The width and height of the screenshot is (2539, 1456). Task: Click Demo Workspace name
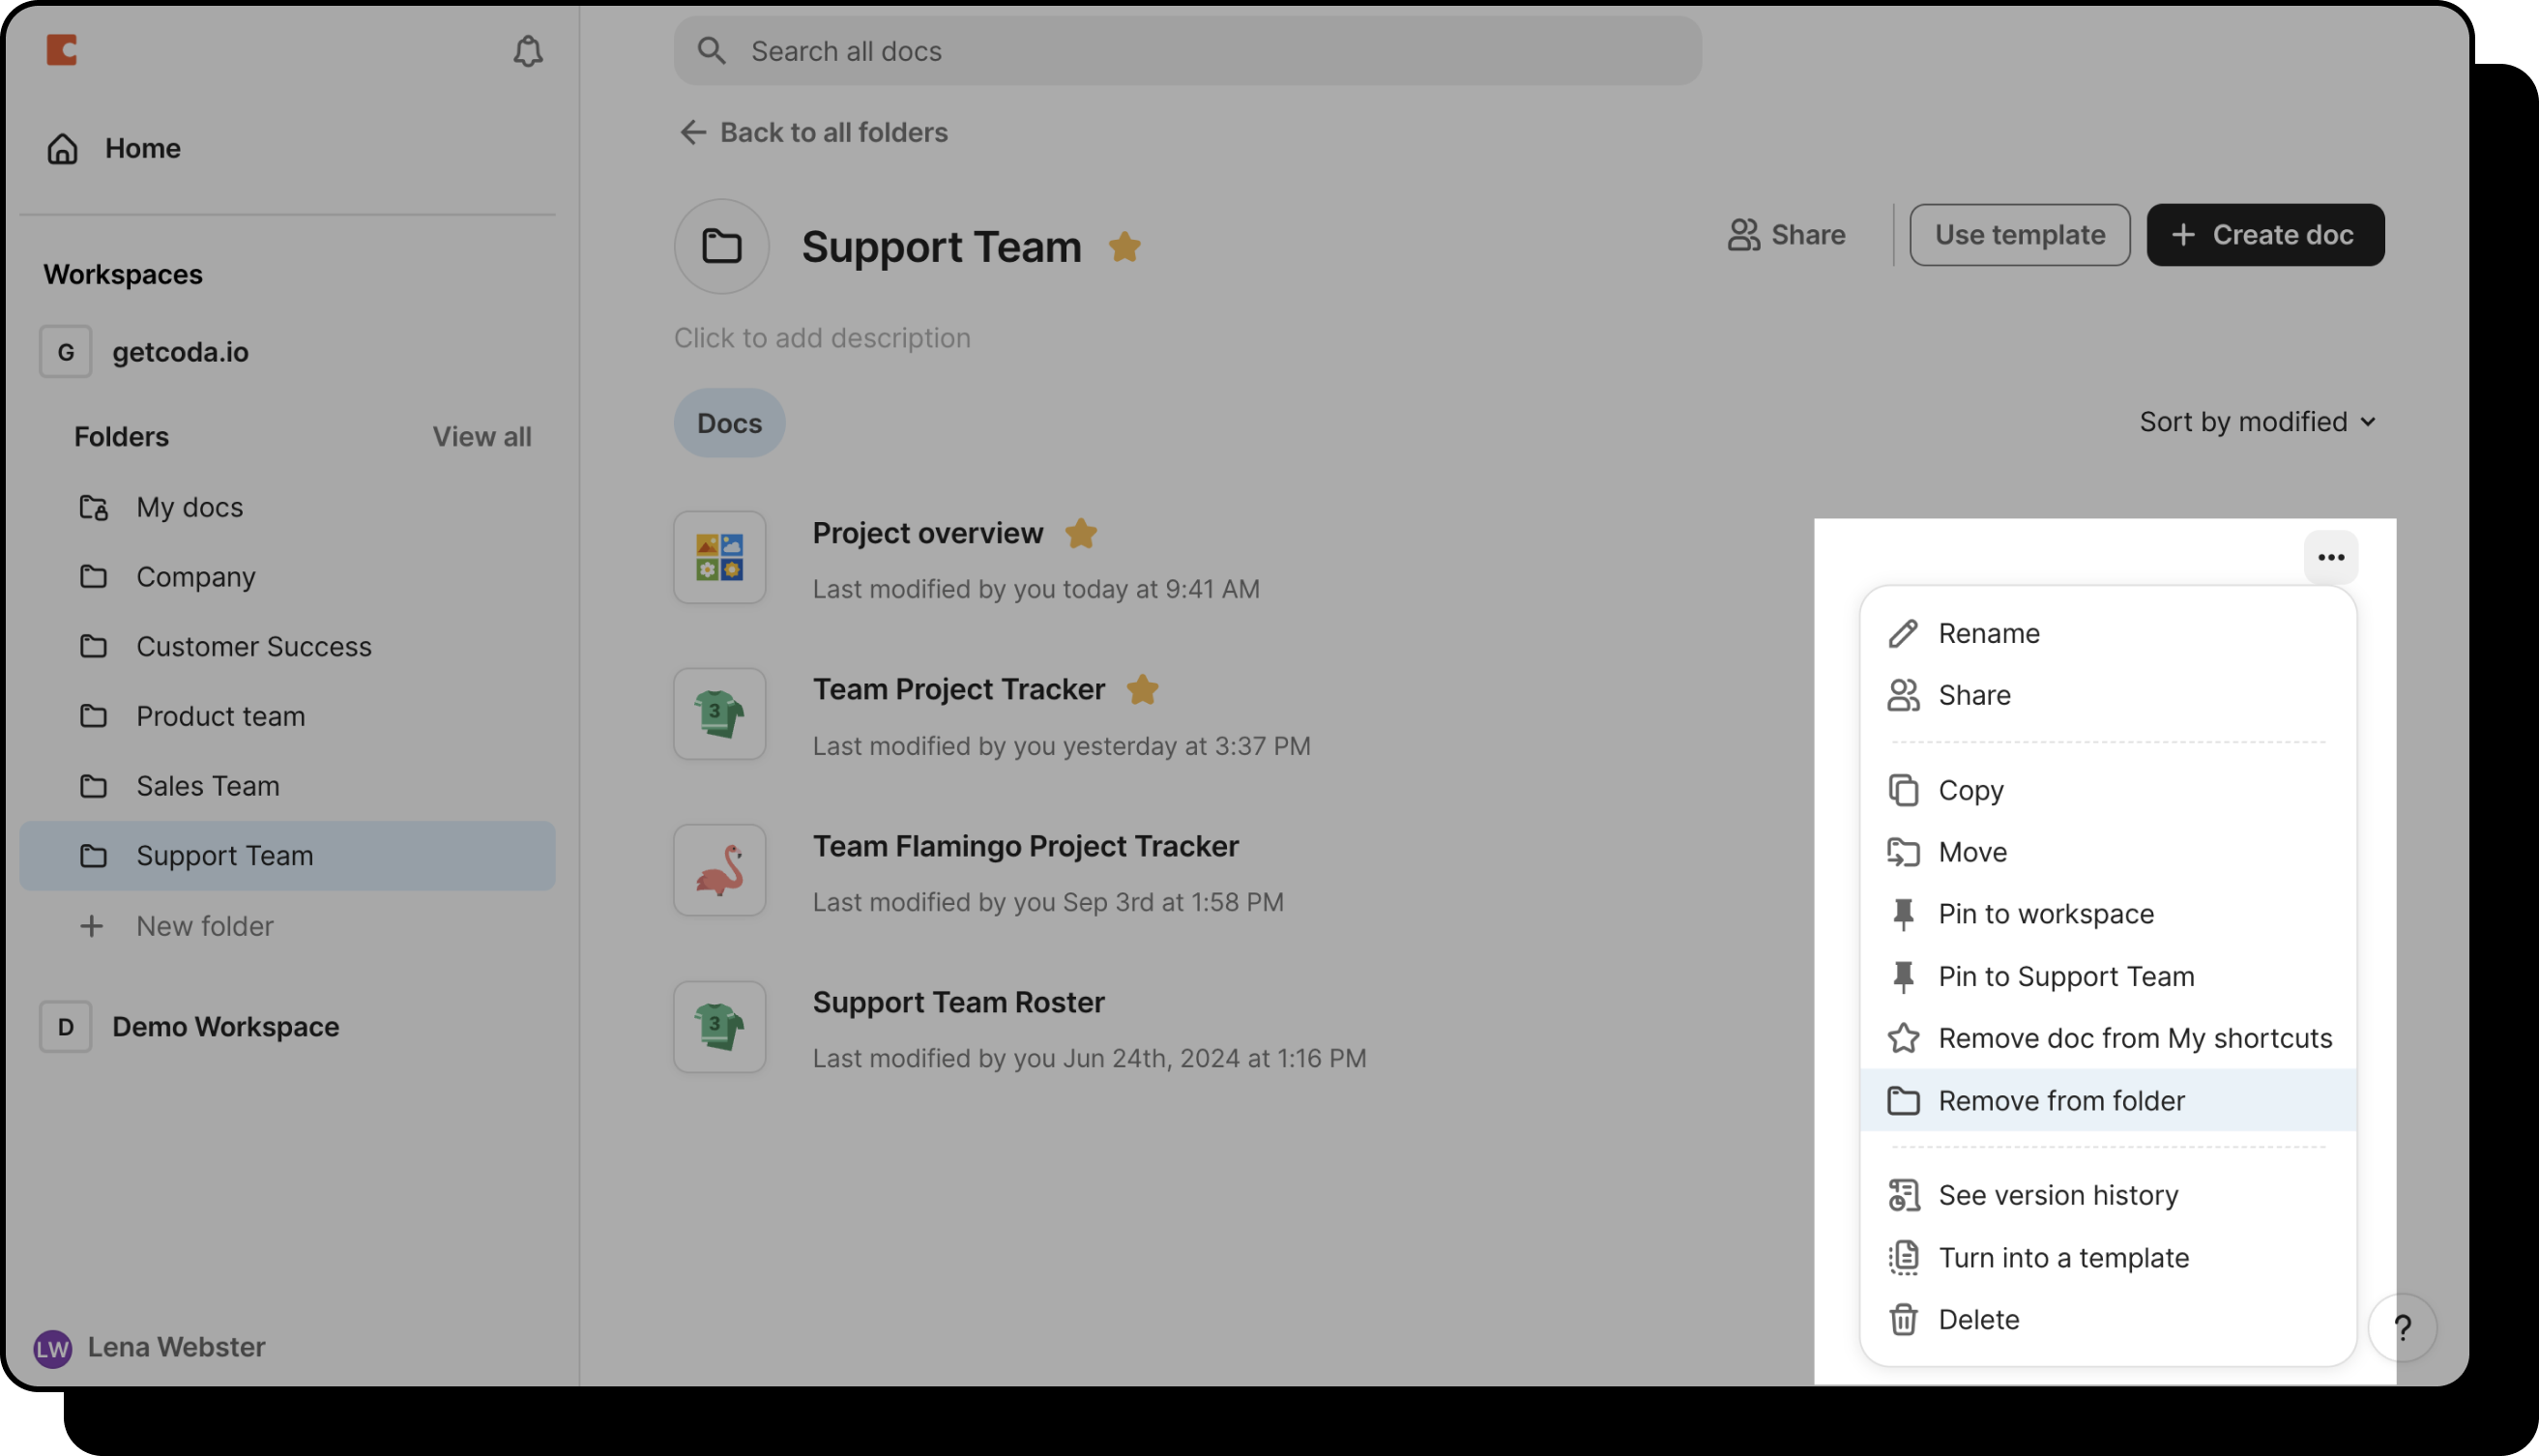[x=226, y=1027]
